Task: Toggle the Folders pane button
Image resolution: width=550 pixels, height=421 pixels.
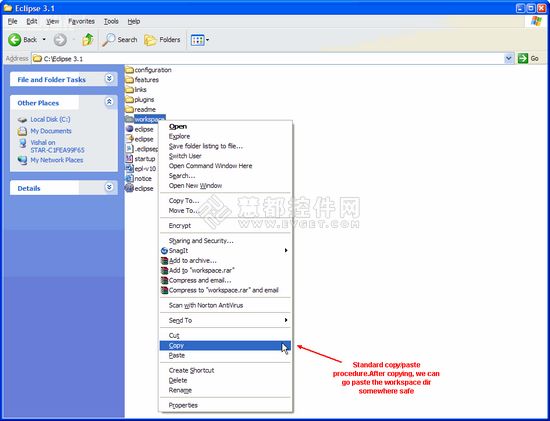Action: pyautogui.click(x=162, y=40)
